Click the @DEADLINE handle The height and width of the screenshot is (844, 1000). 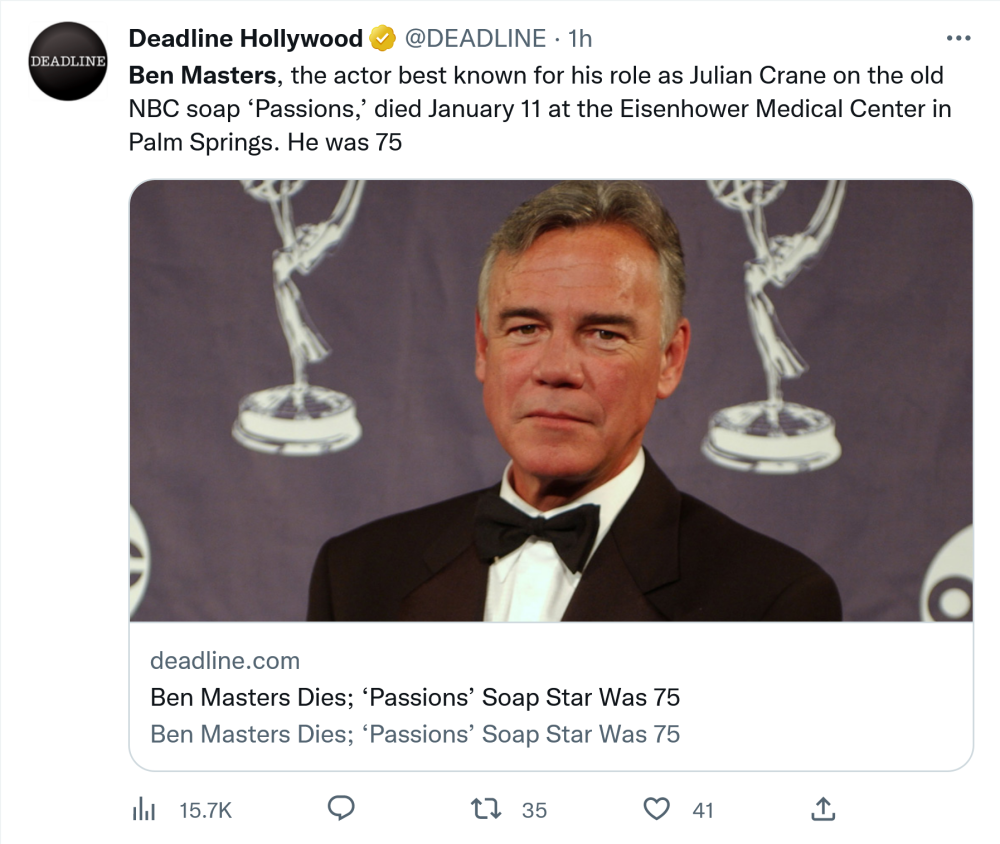click(474, 39)
